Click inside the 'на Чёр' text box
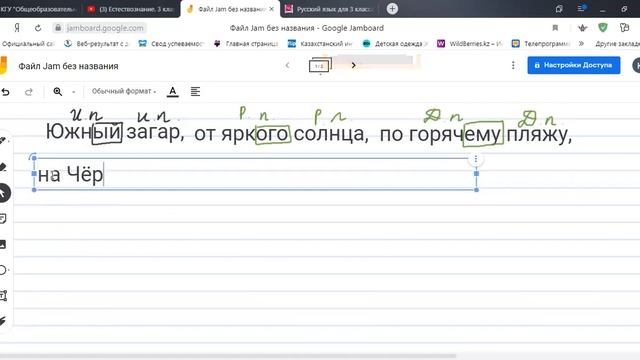The height and width of the screenshot is (360, 640). [x=255, y=174]
